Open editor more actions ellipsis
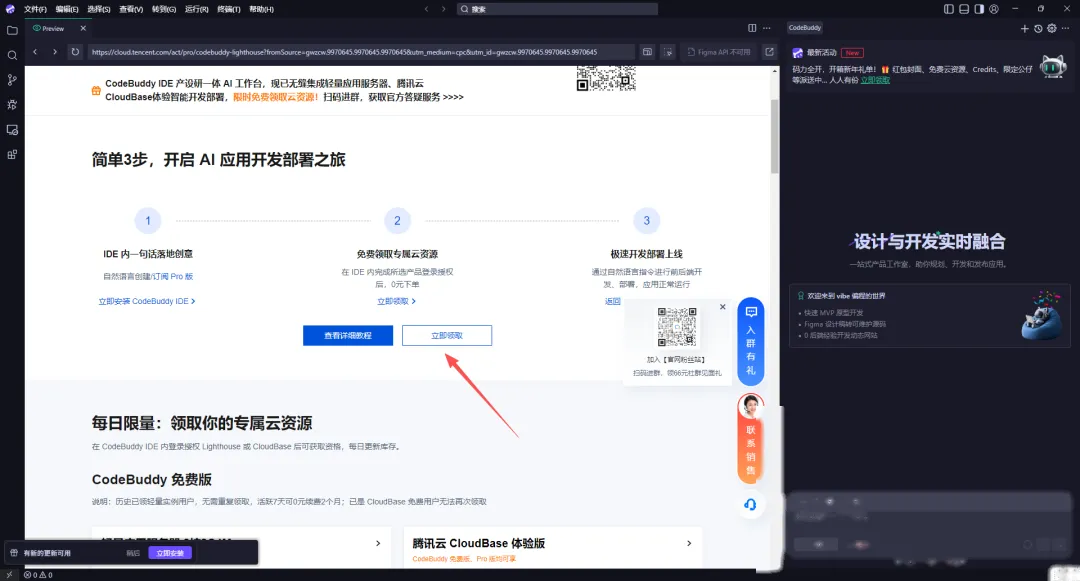 (767, 28)
